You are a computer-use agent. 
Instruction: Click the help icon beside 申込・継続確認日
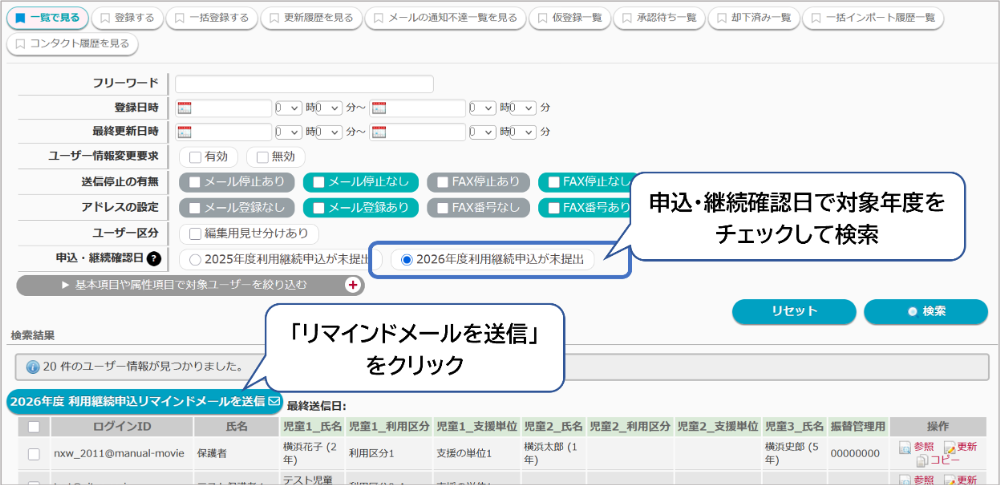154,259
